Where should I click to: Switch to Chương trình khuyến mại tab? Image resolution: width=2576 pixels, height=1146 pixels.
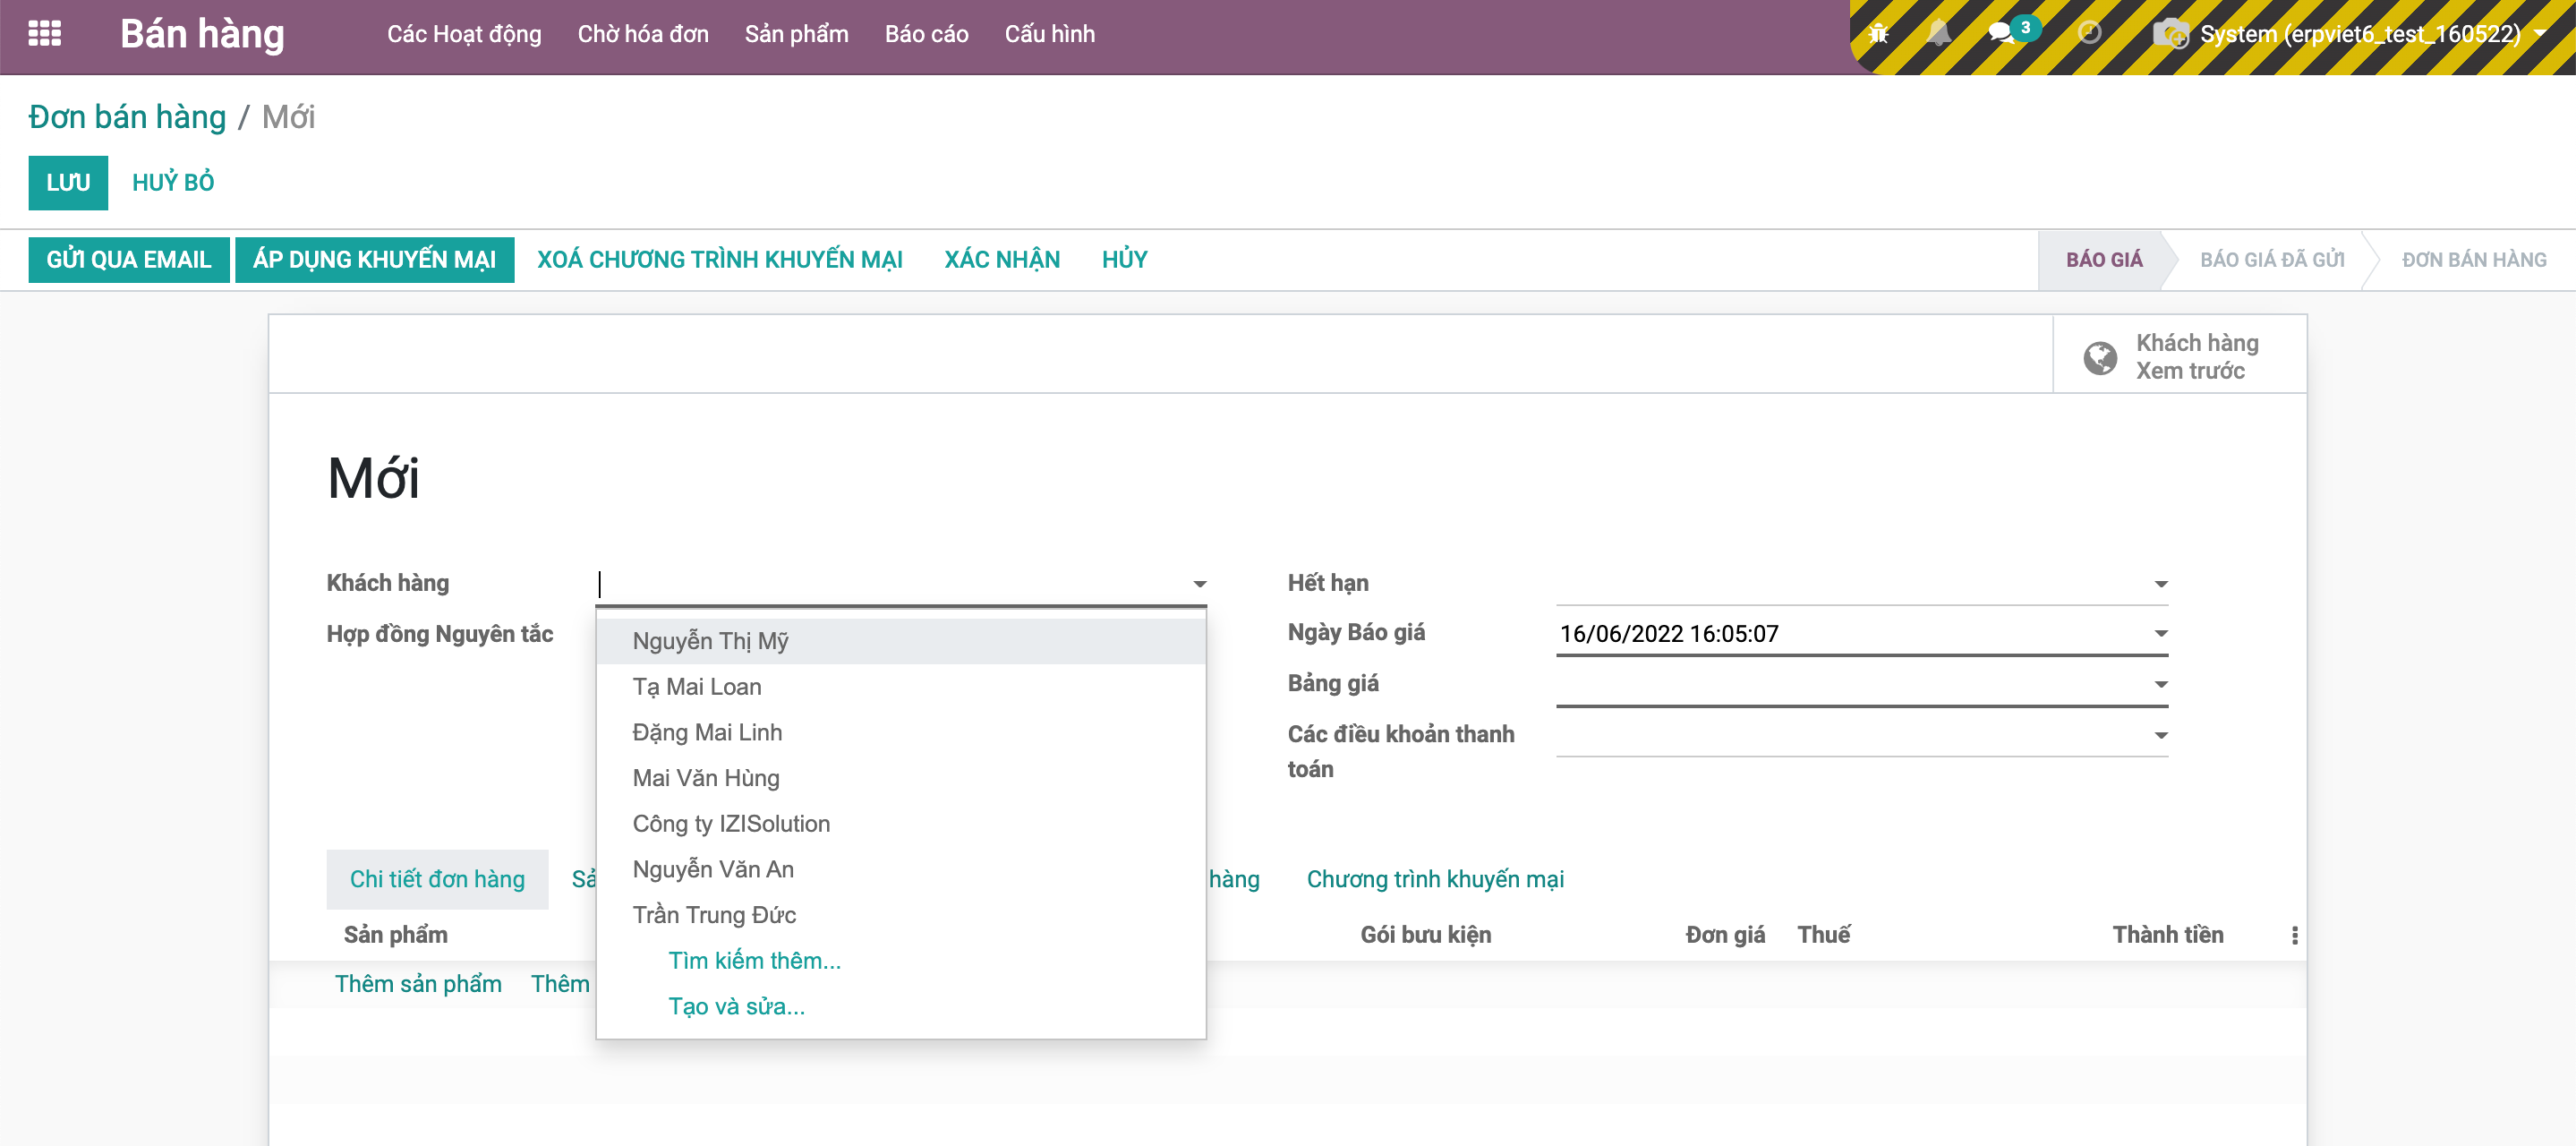coord(1435,879)
